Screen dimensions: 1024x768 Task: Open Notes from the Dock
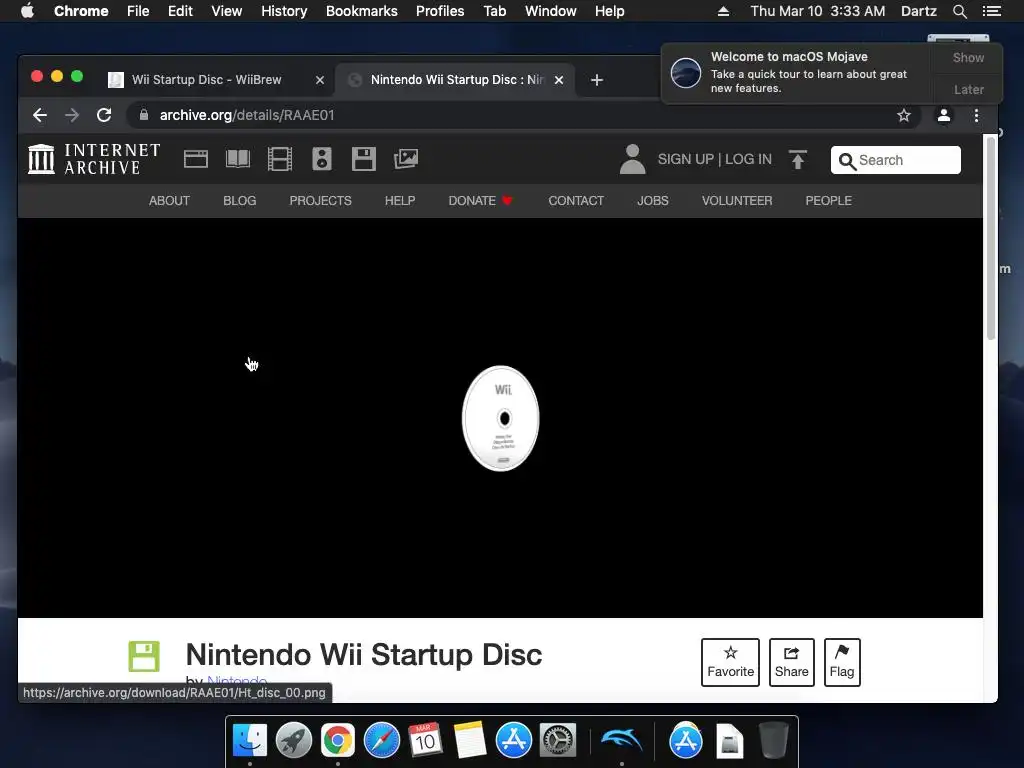[470, 740]
